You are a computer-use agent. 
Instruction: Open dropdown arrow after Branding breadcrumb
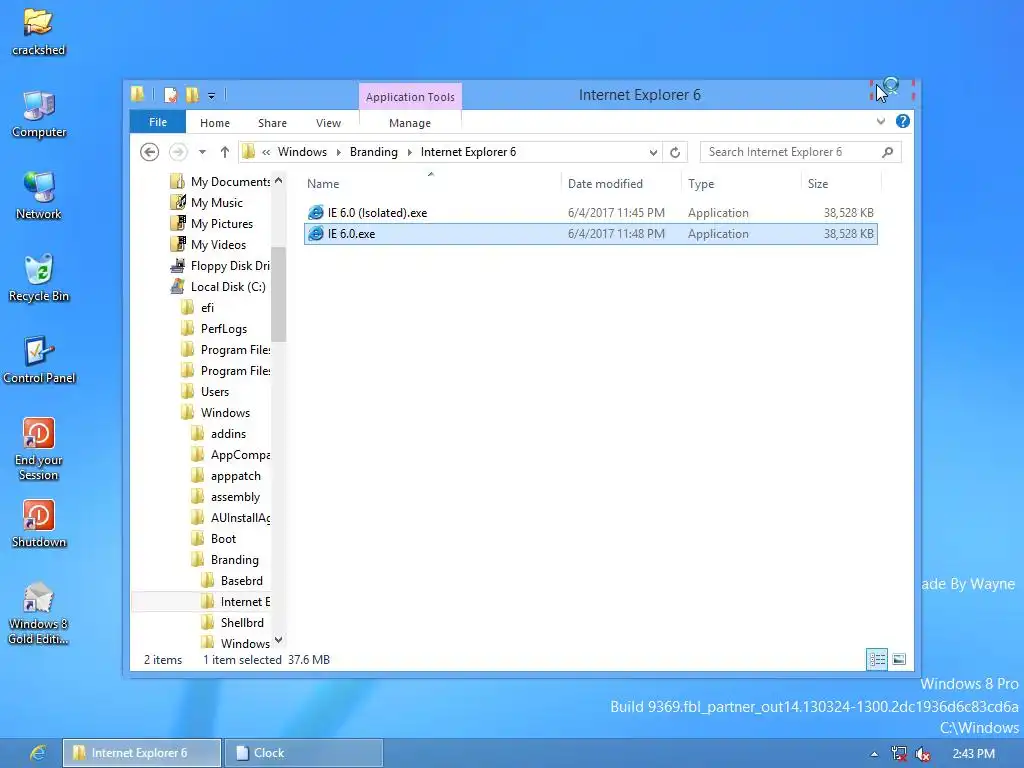click(409, 152)
